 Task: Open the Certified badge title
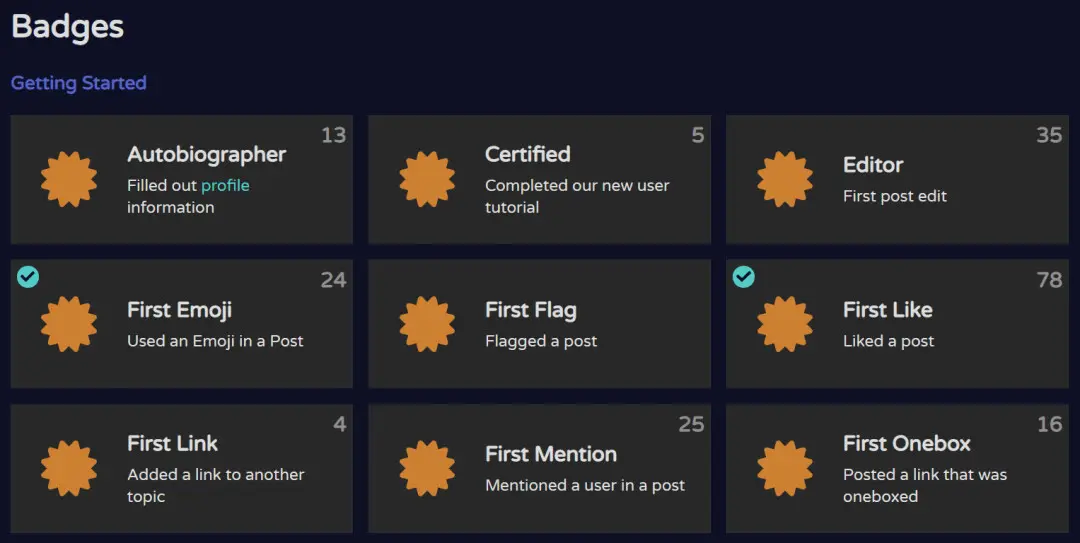(x=528, y=154)
